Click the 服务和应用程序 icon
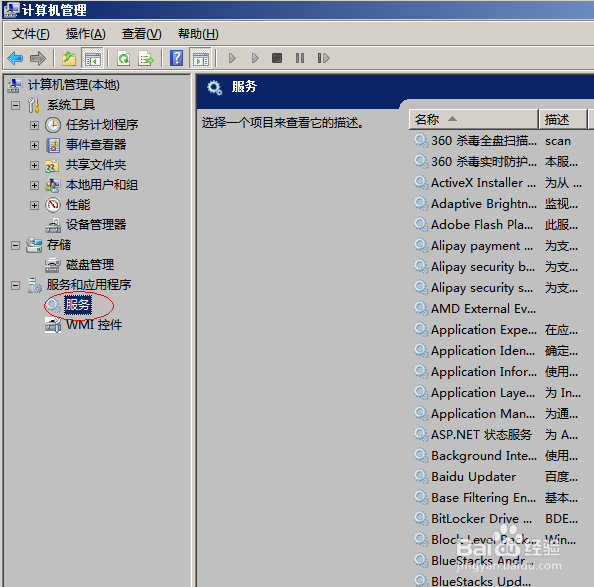594x587 pixels. (x=34, y=285)
